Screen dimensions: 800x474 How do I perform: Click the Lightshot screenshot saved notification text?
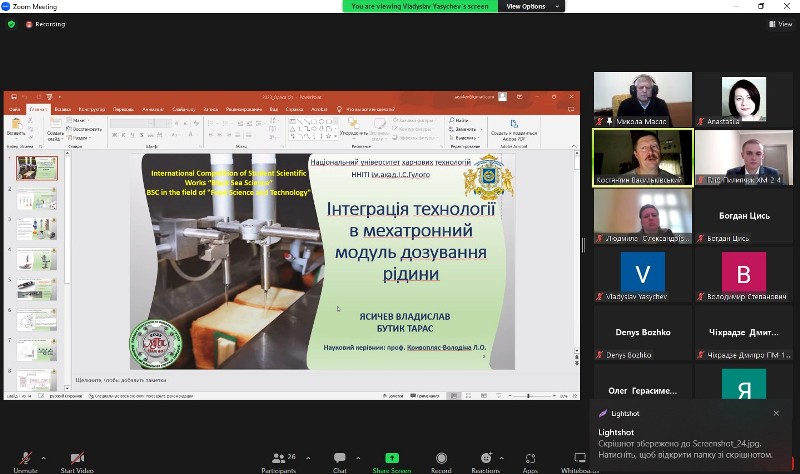685,448
